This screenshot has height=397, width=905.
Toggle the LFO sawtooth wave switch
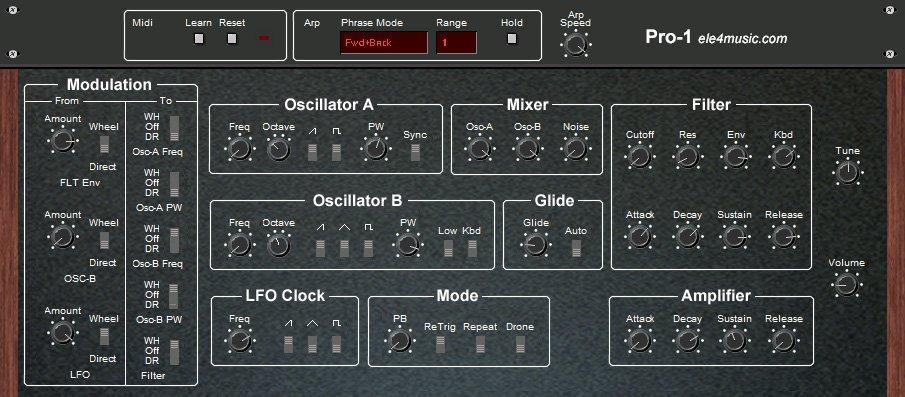289,344
